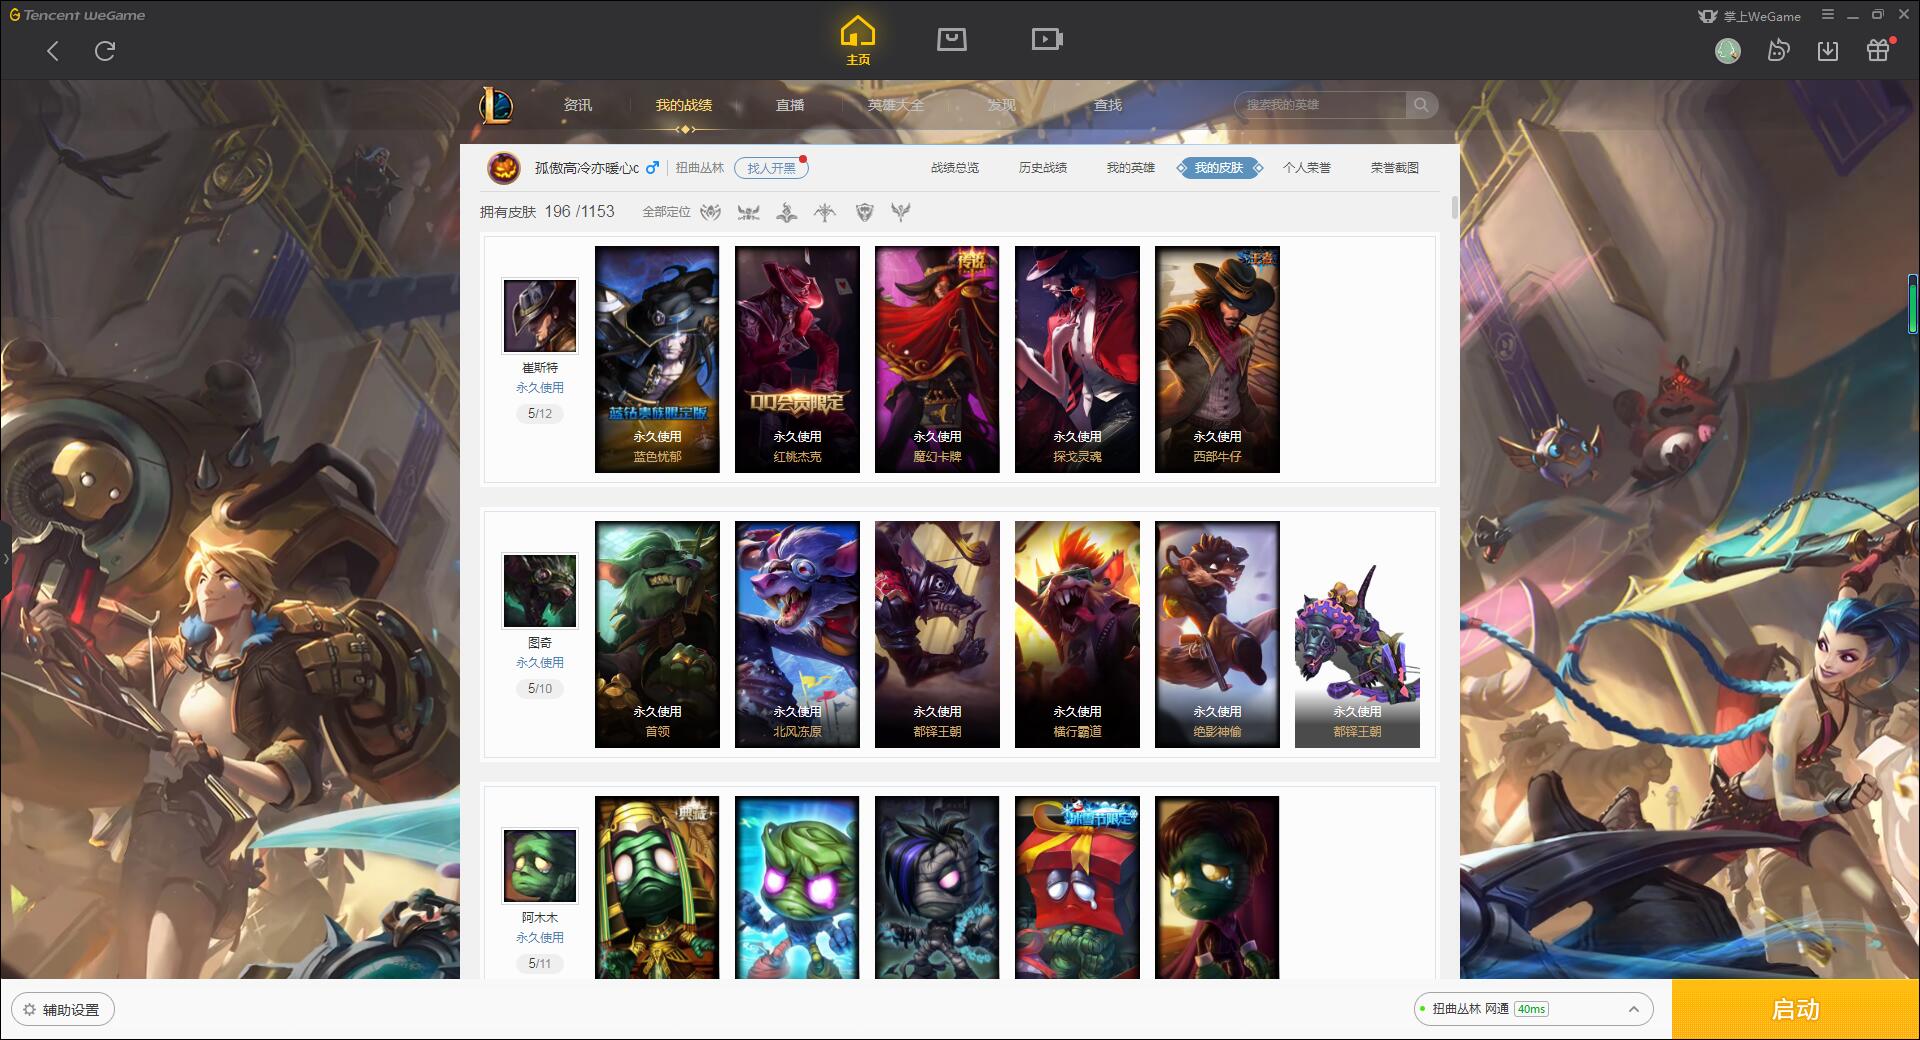Open the 荣誉截图 sub-tab

(x=1394, y=168)
